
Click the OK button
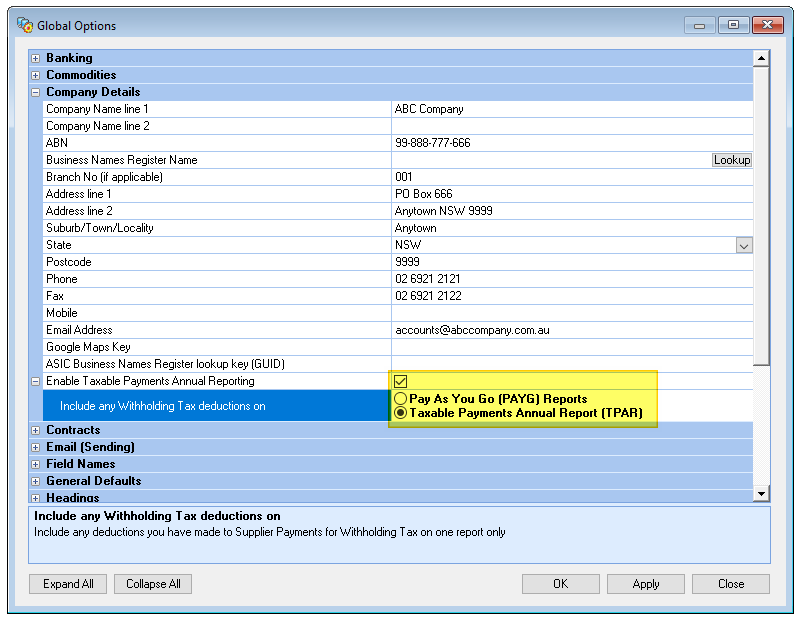coord(560,584)
